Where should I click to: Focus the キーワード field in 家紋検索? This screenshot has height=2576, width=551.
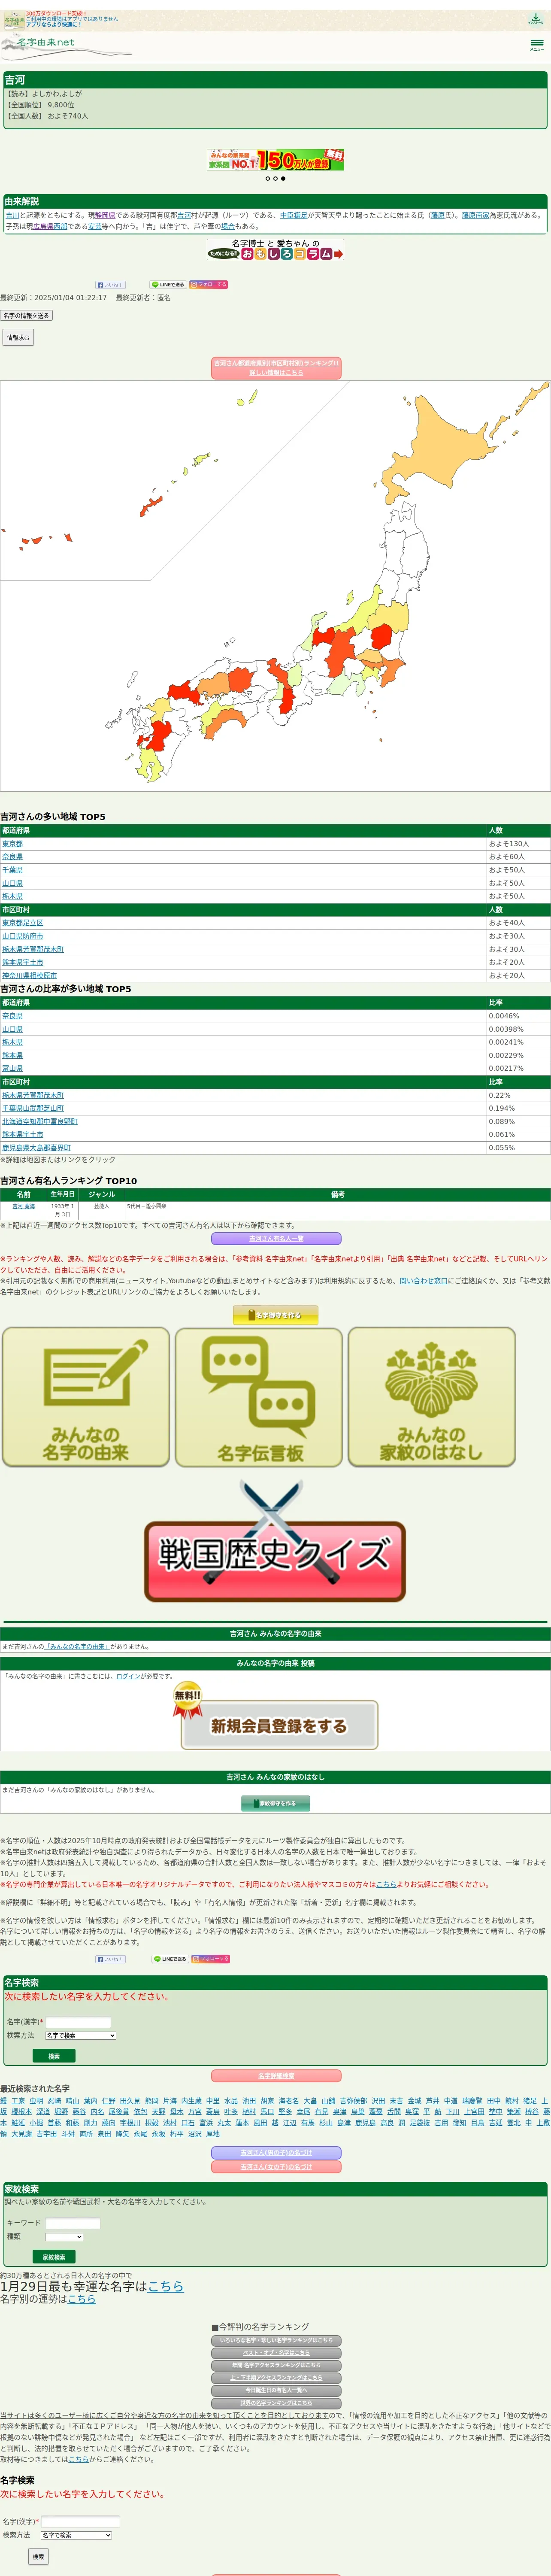(x=72, y=2223)
